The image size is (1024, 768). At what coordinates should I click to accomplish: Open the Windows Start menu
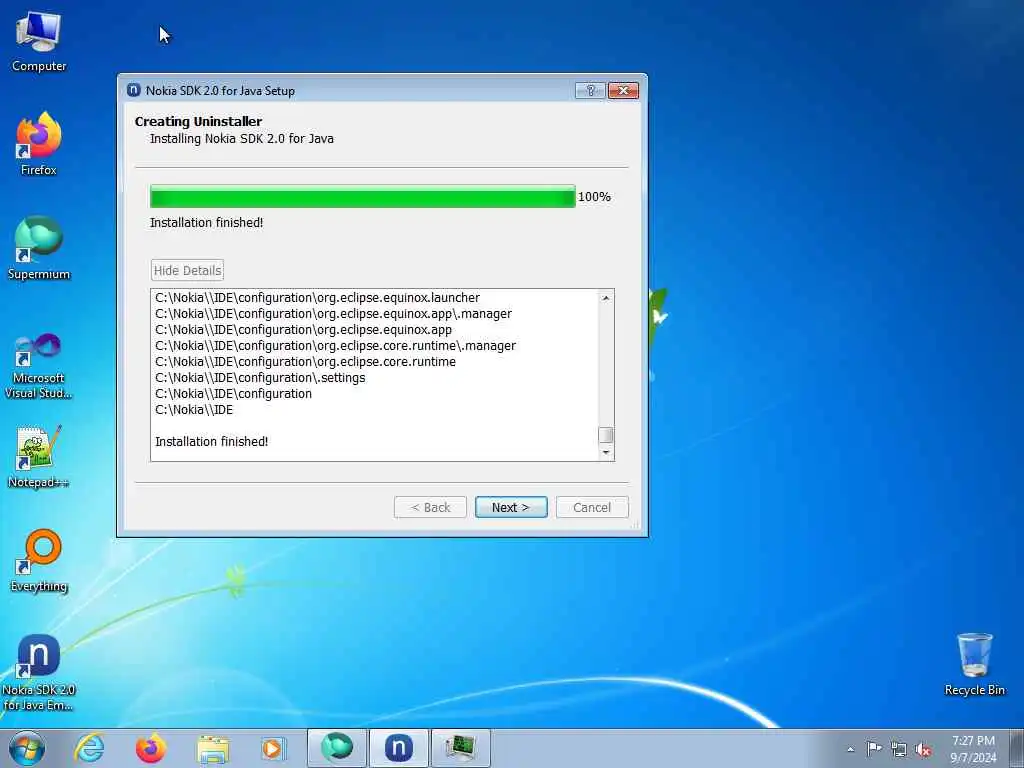tap(27, 748)
